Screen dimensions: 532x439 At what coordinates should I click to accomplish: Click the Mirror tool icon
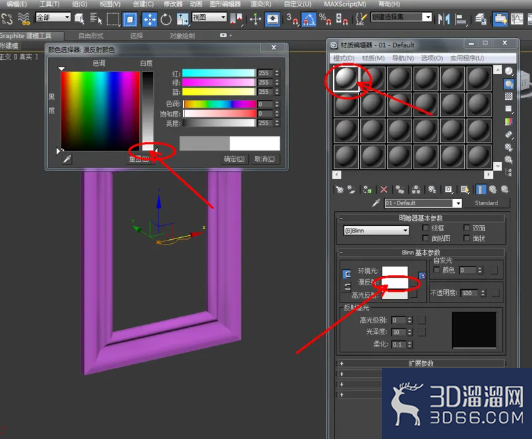point(443,19)
